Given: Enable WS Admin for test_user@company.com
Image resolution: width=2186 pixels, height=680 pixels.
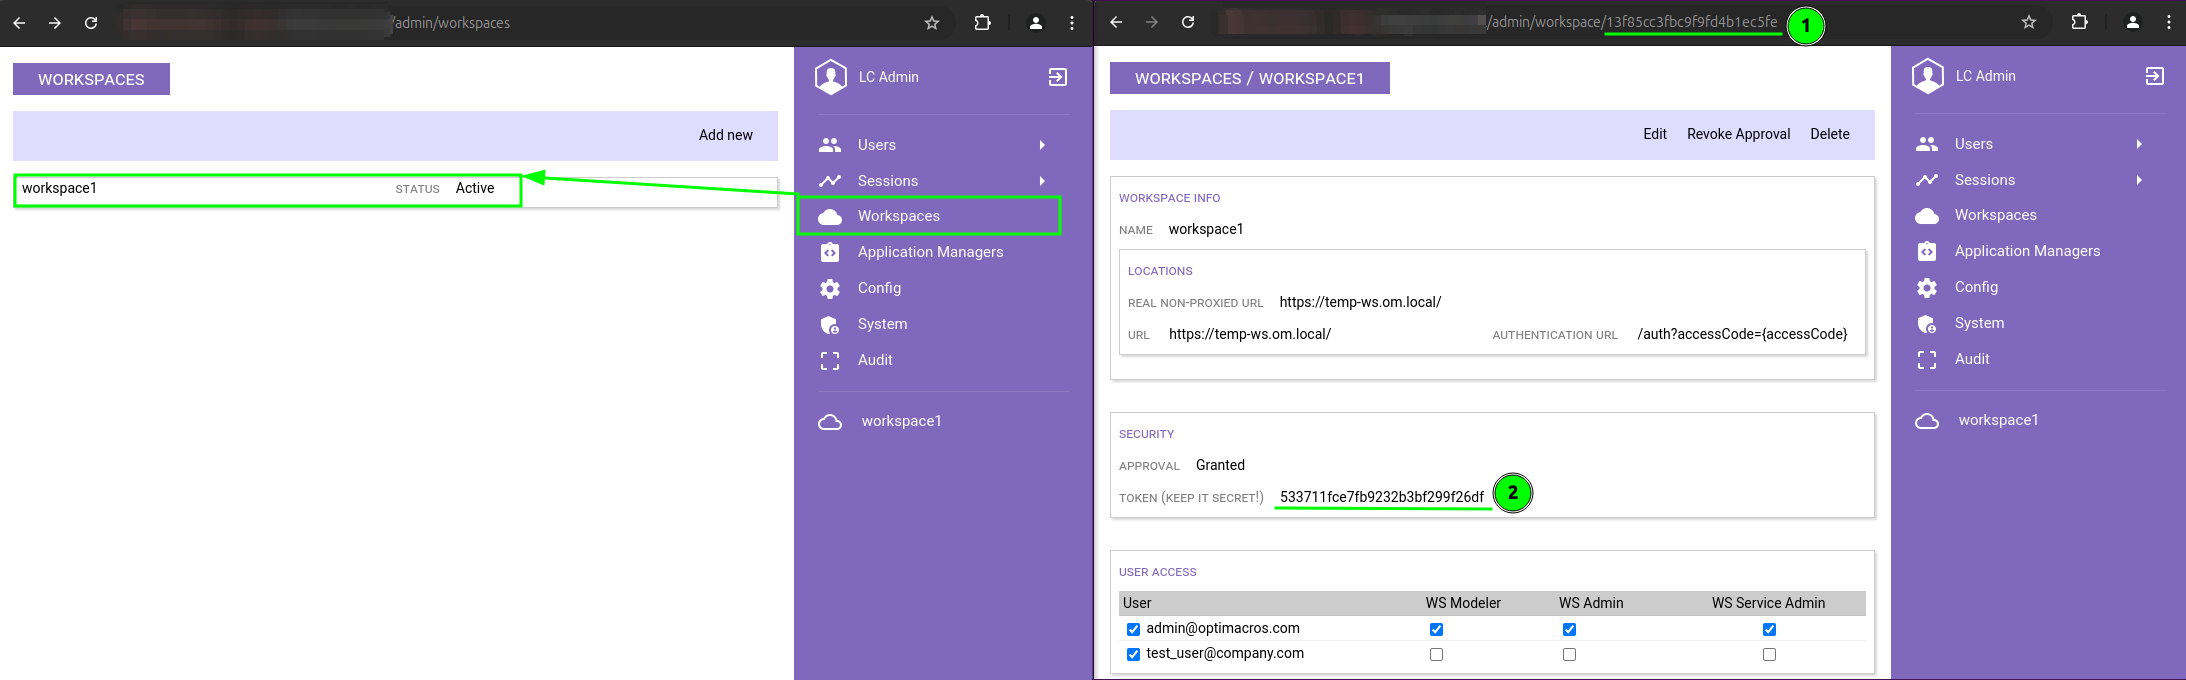Looking at the screenshot, I should 1569,655.
